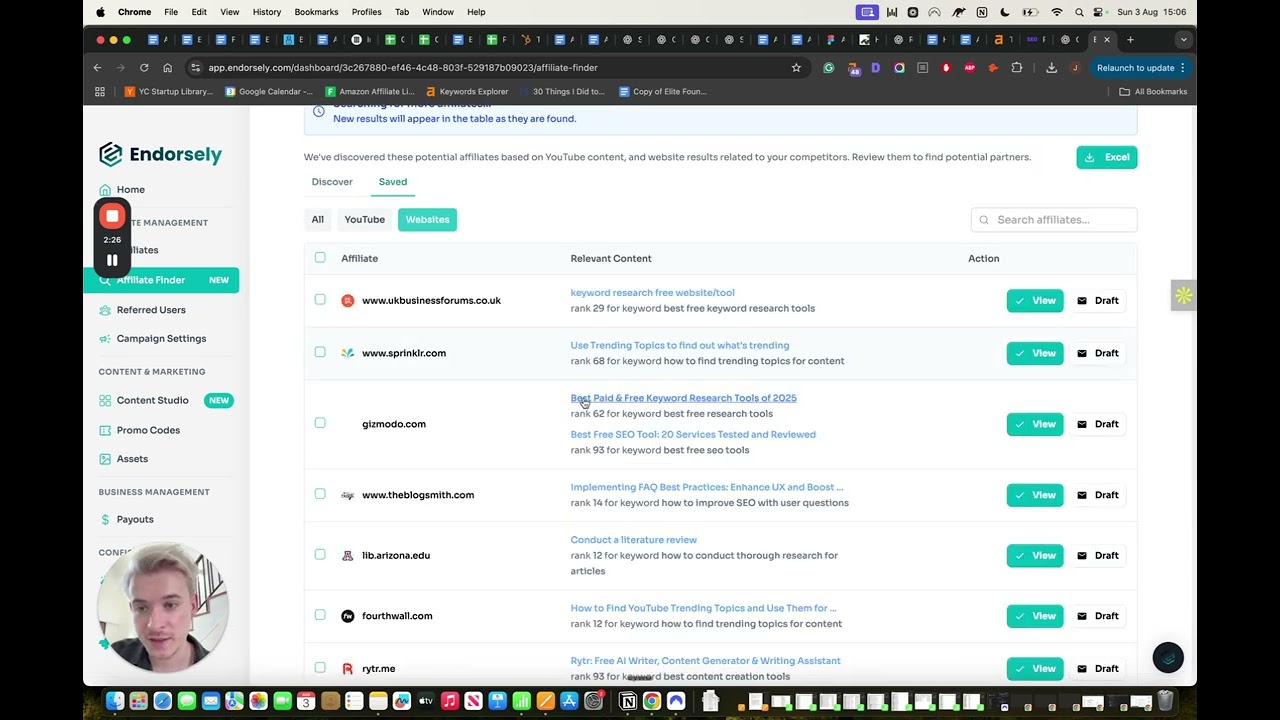Expand Chrome tab search dropdown
The image size is (1280, 720).
(1183, 40)
